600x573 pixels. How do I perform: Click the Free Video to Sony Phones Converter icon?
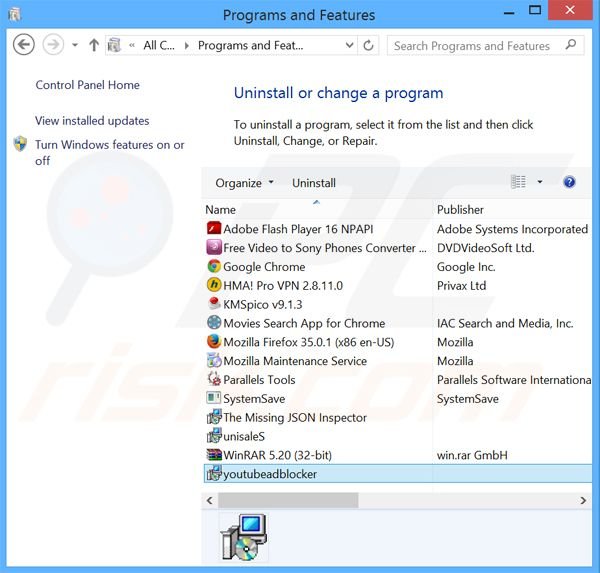click(214, 247)
